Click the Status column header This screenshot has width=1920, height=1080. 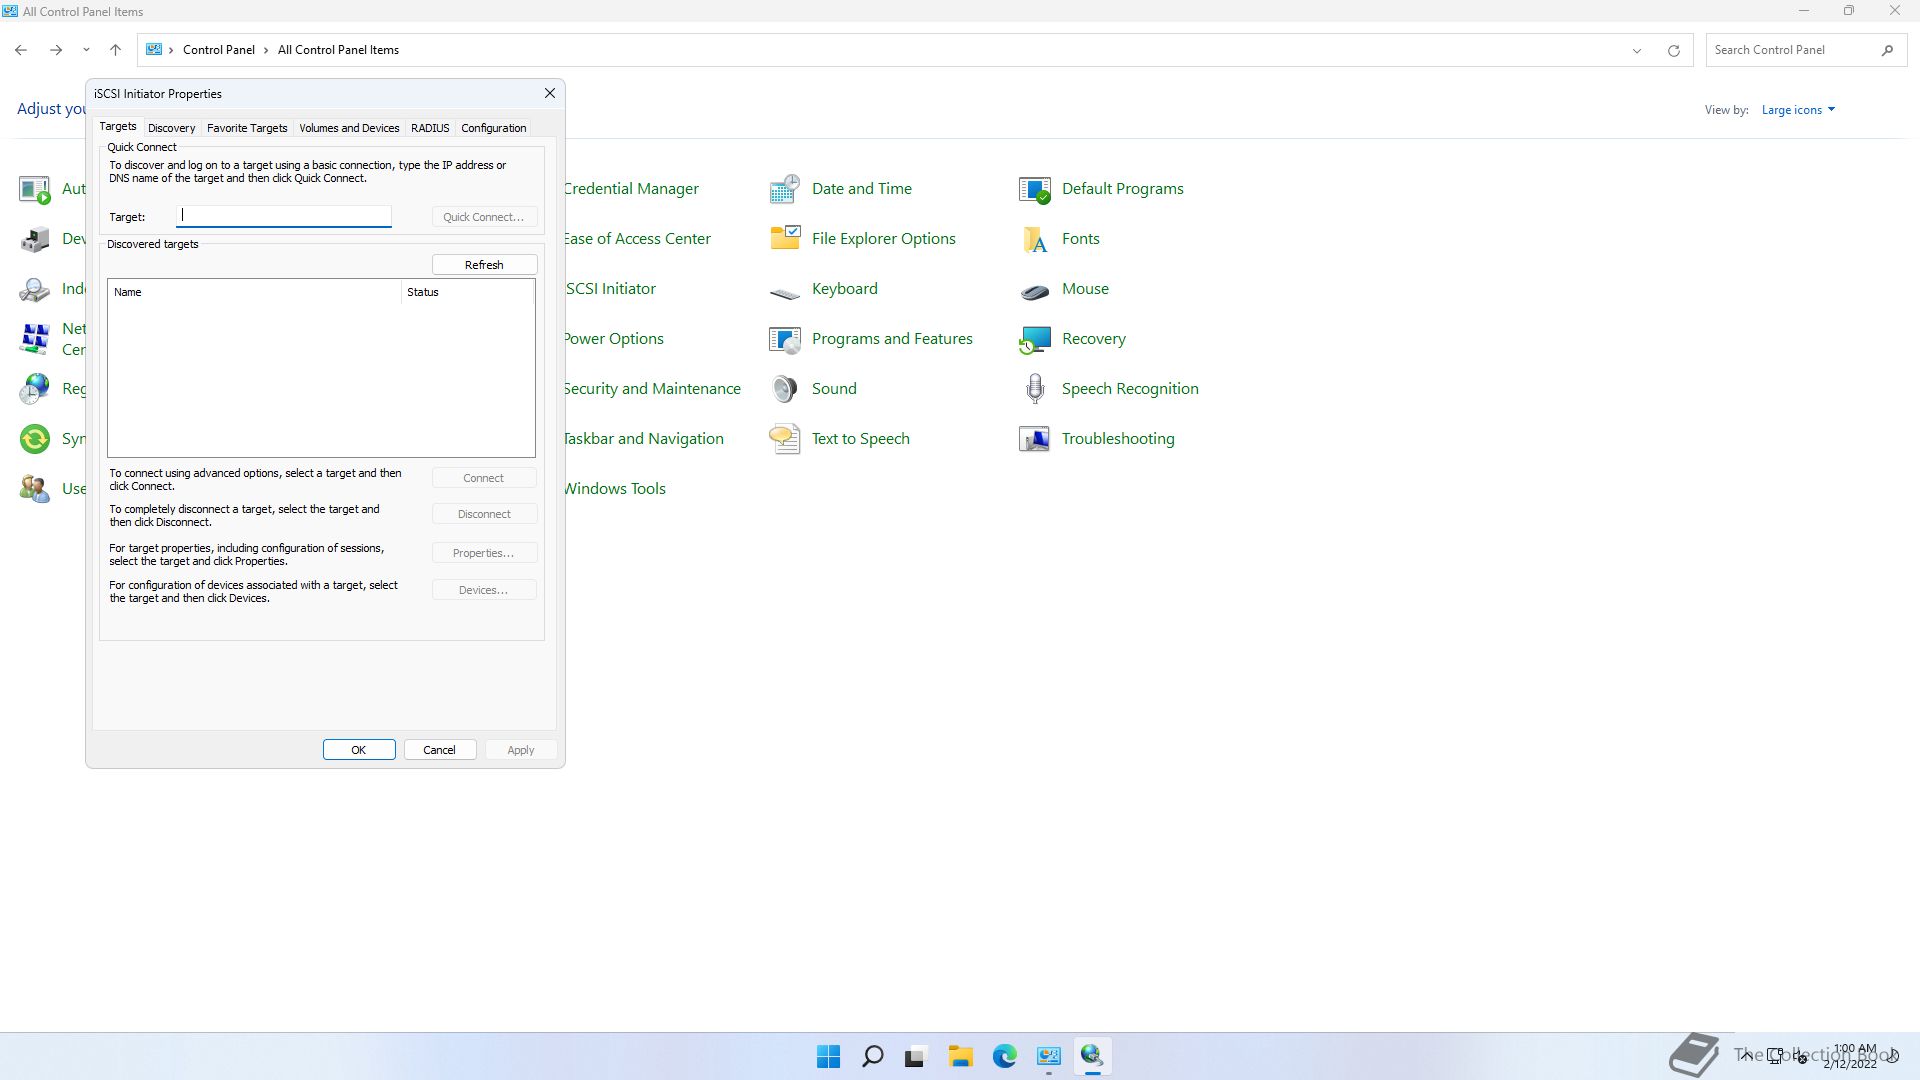pos(467,292)
